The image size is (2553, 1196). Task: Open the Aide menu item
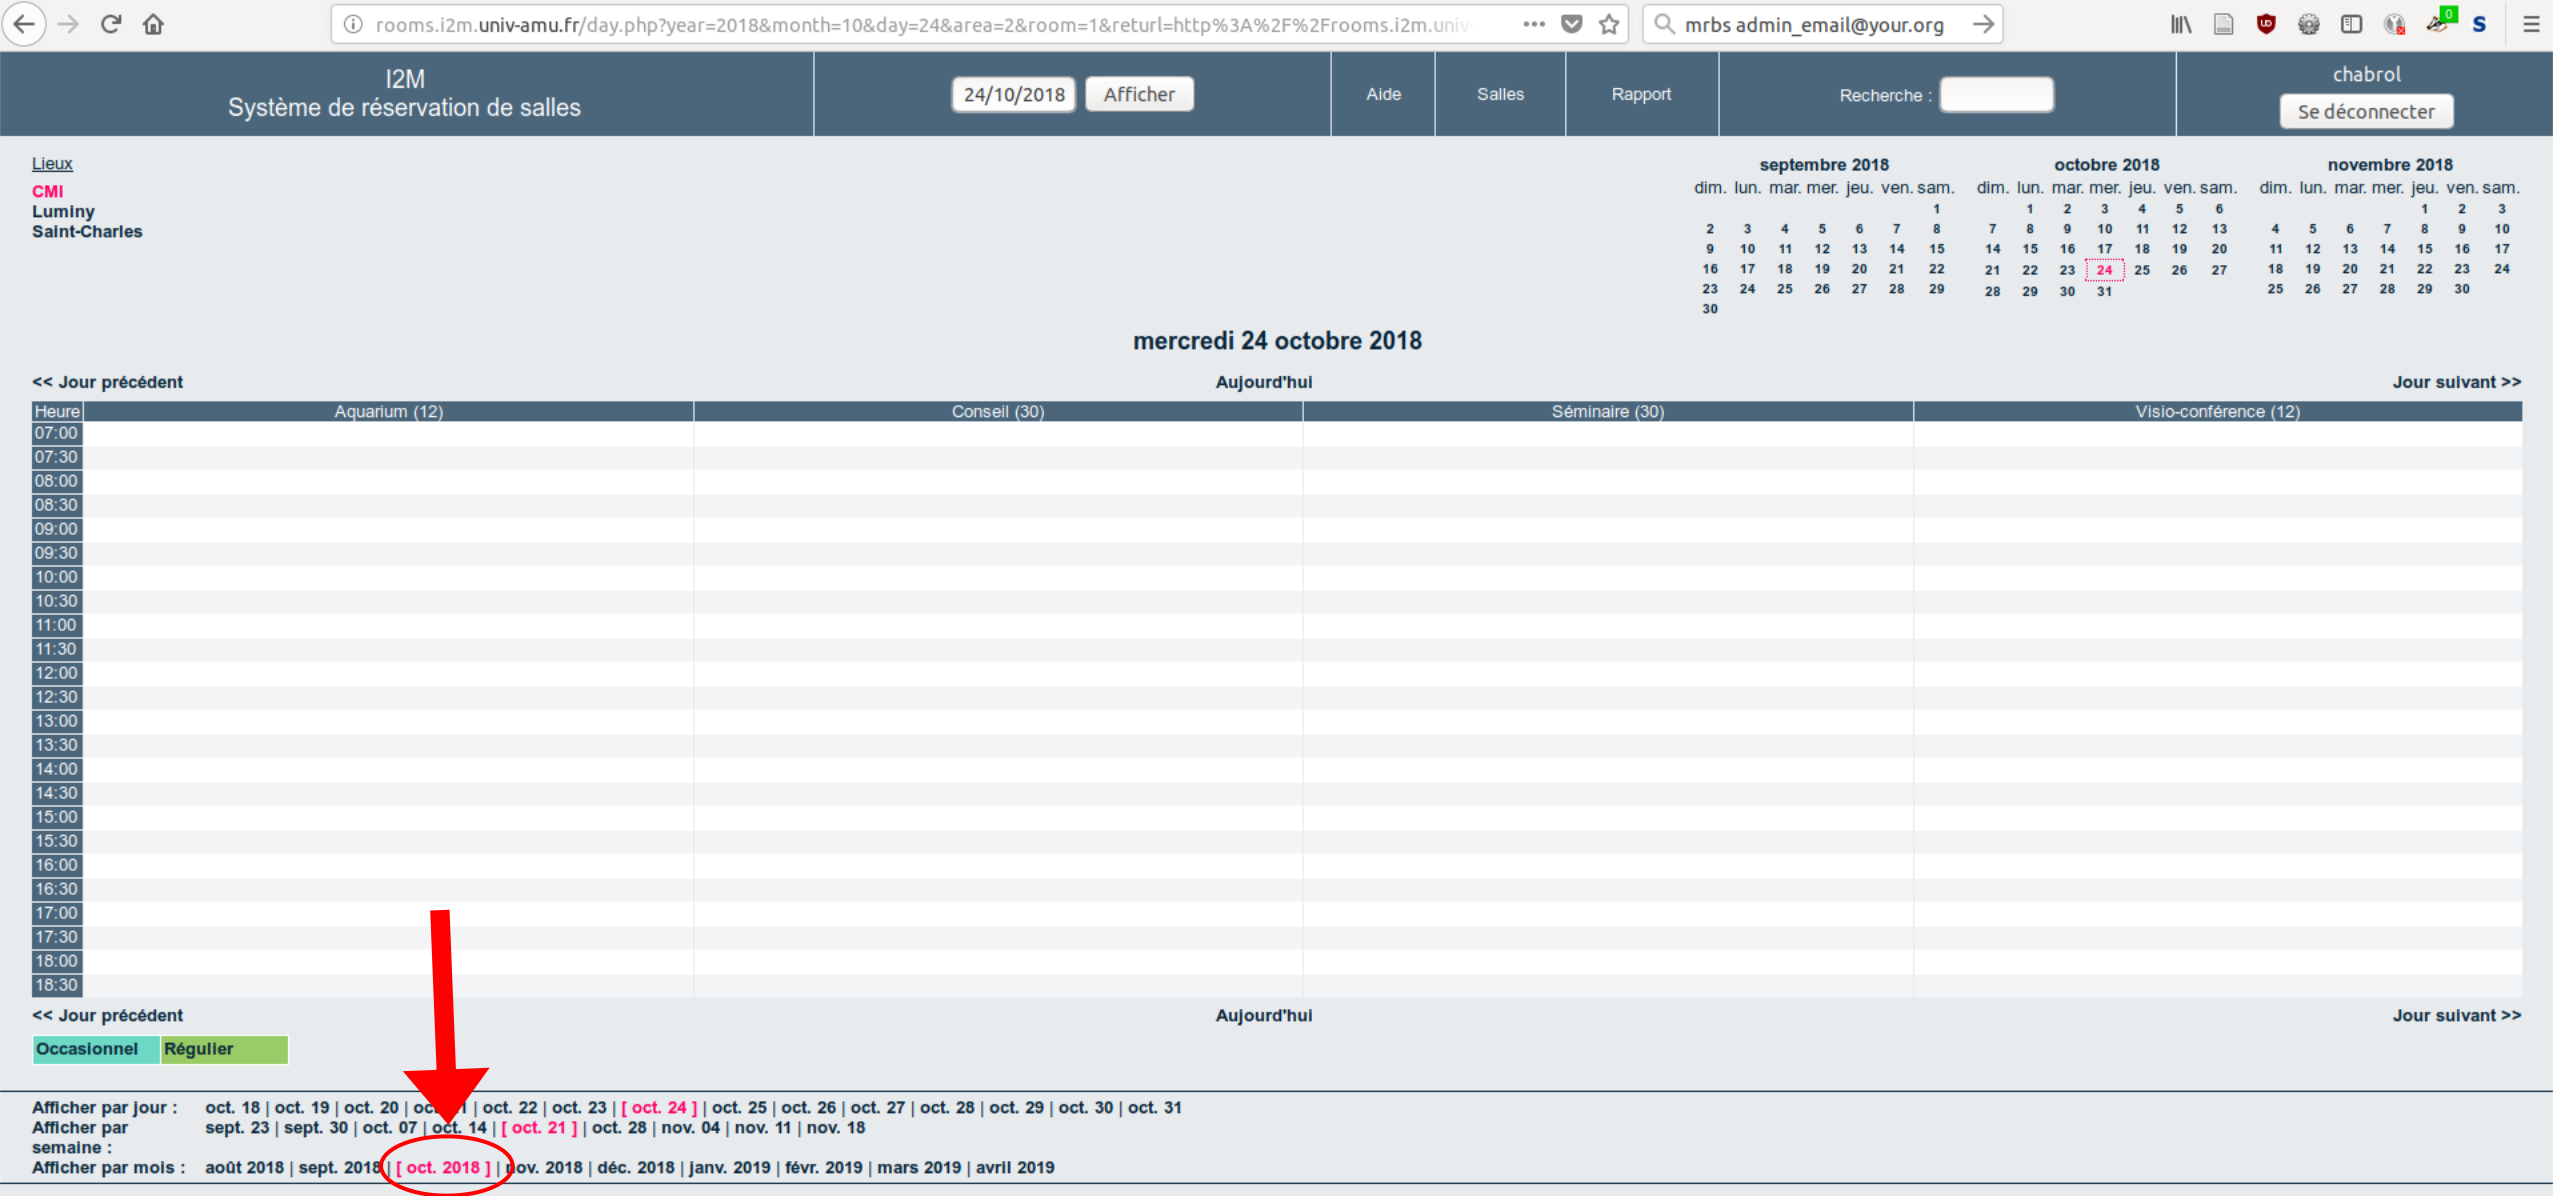coord(1383,94)
